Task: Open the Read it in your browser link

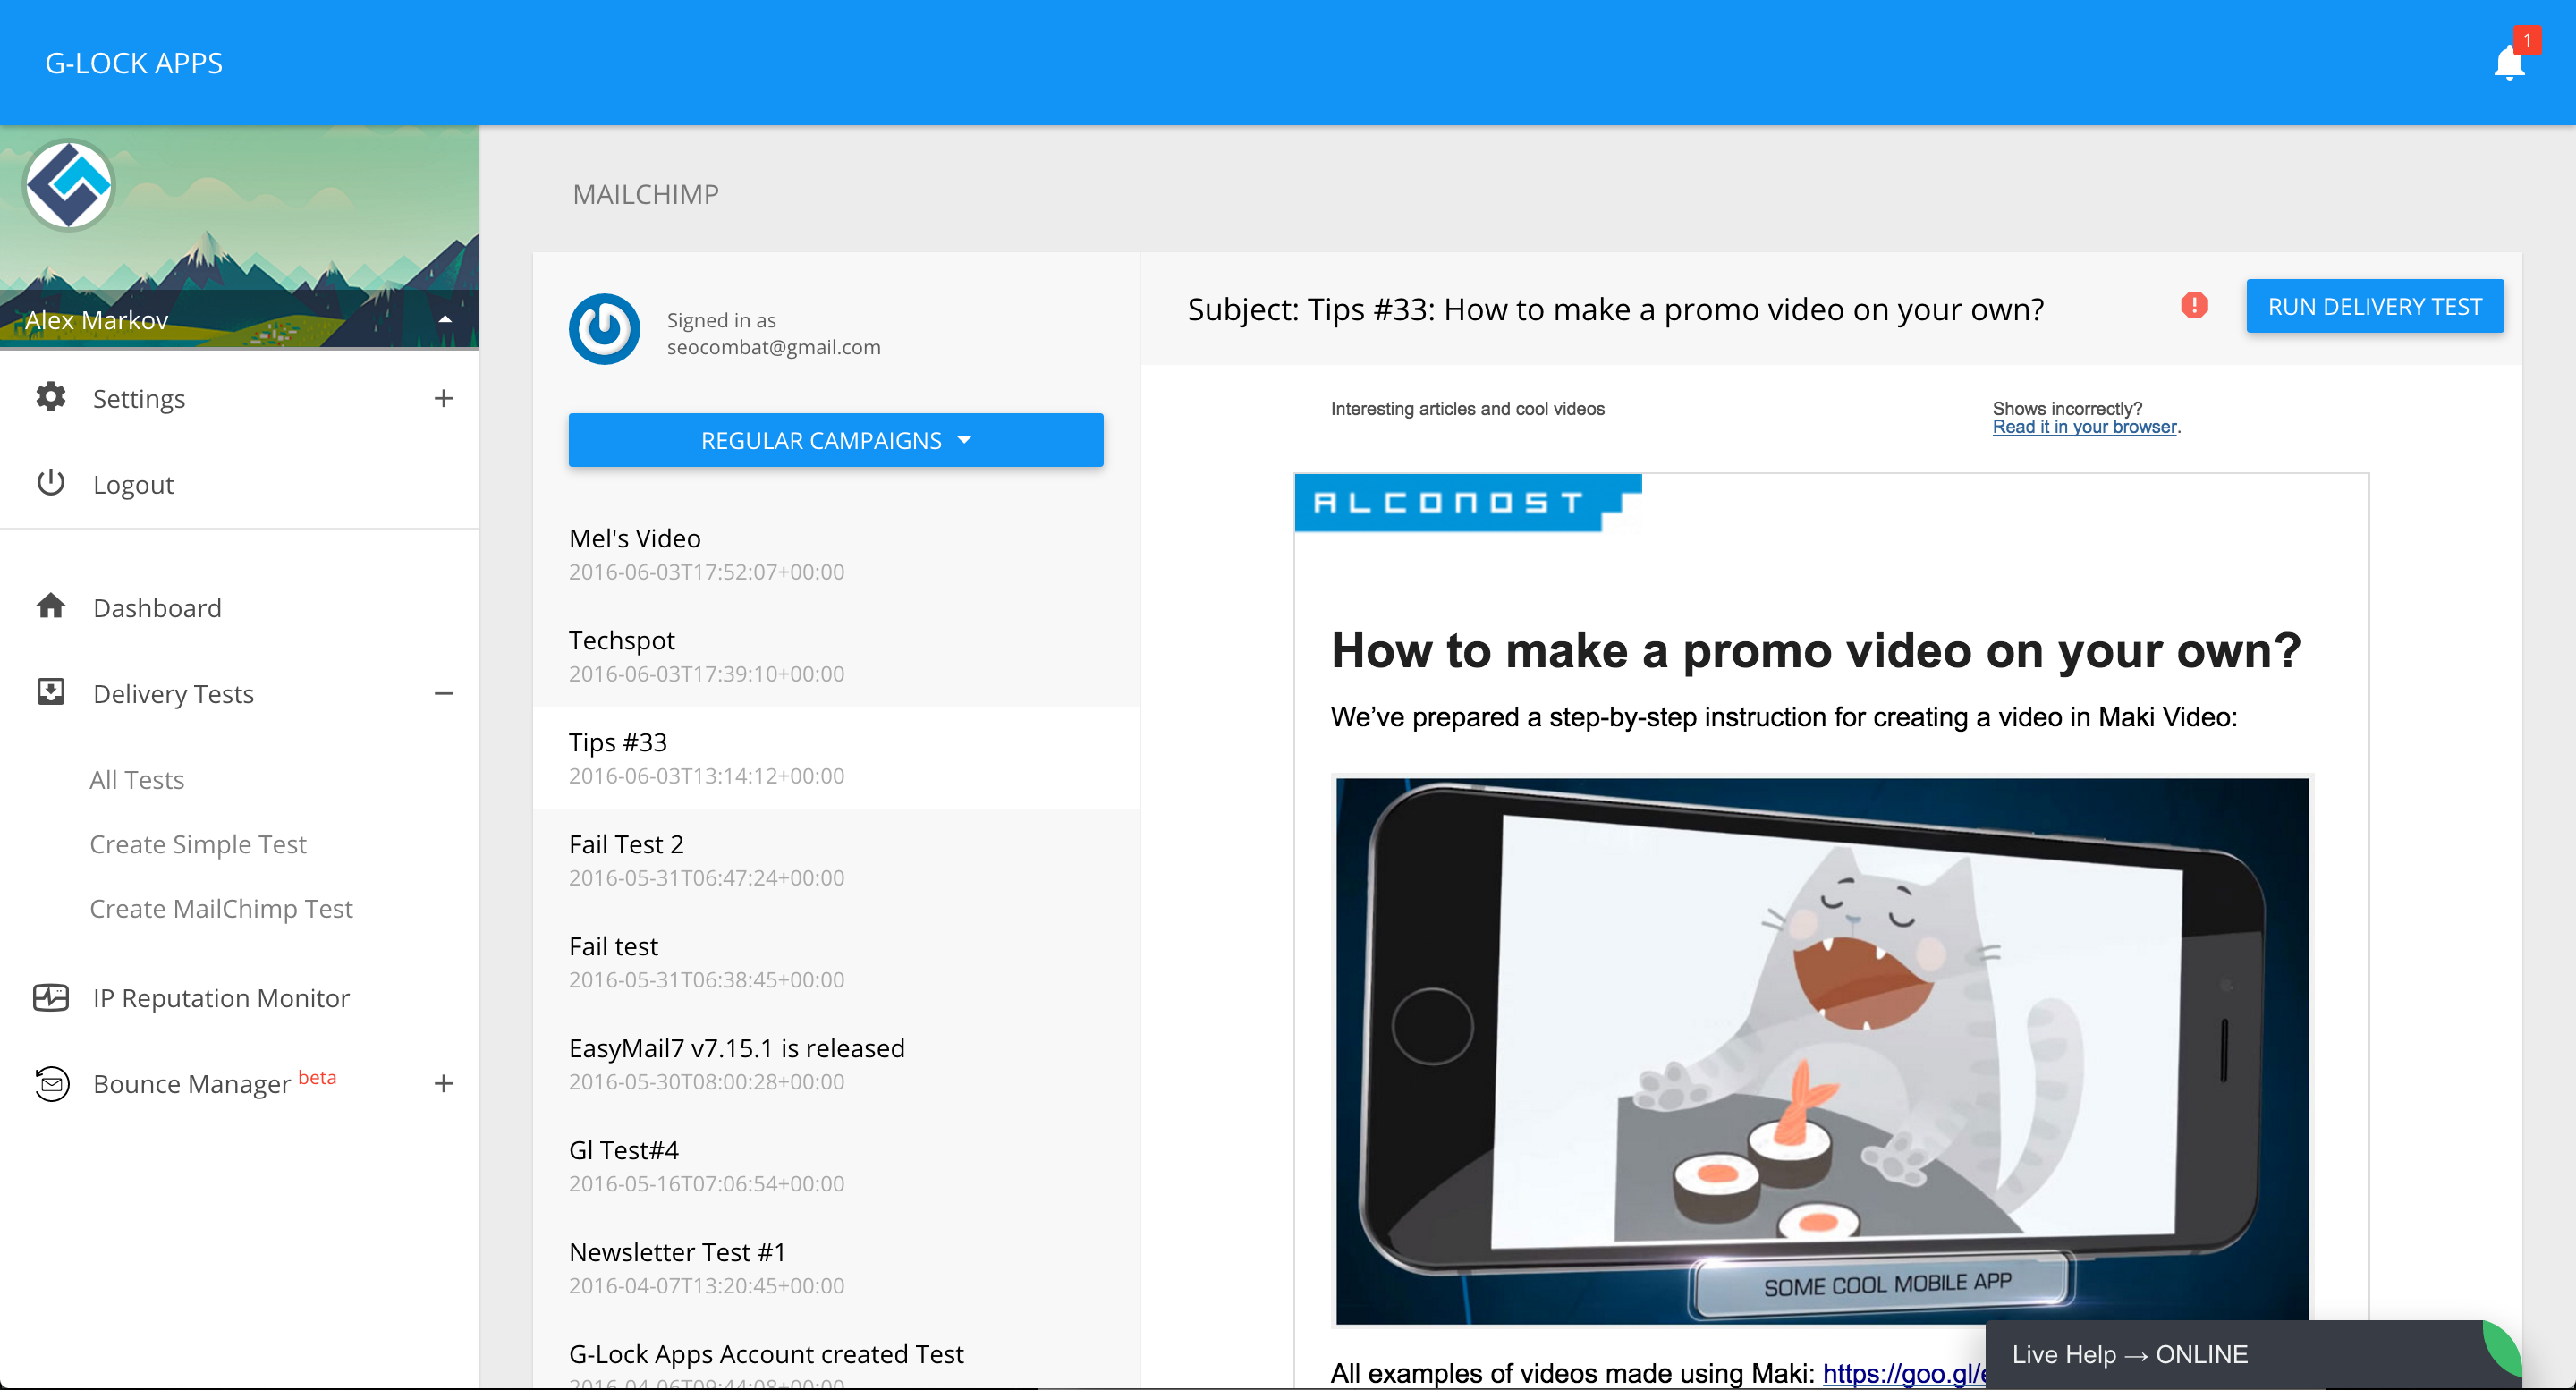Action: [2084, 427]
